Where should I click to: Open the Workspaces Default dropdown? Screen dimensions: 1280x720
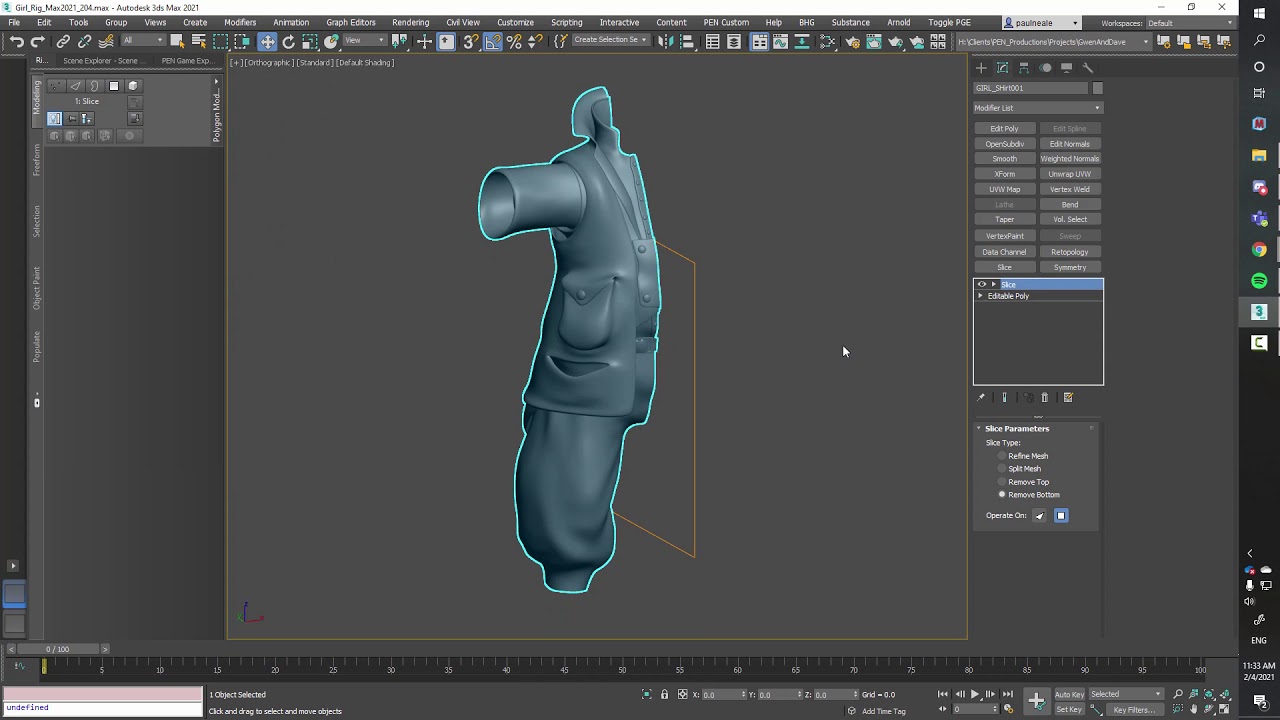coord(1190,23)
